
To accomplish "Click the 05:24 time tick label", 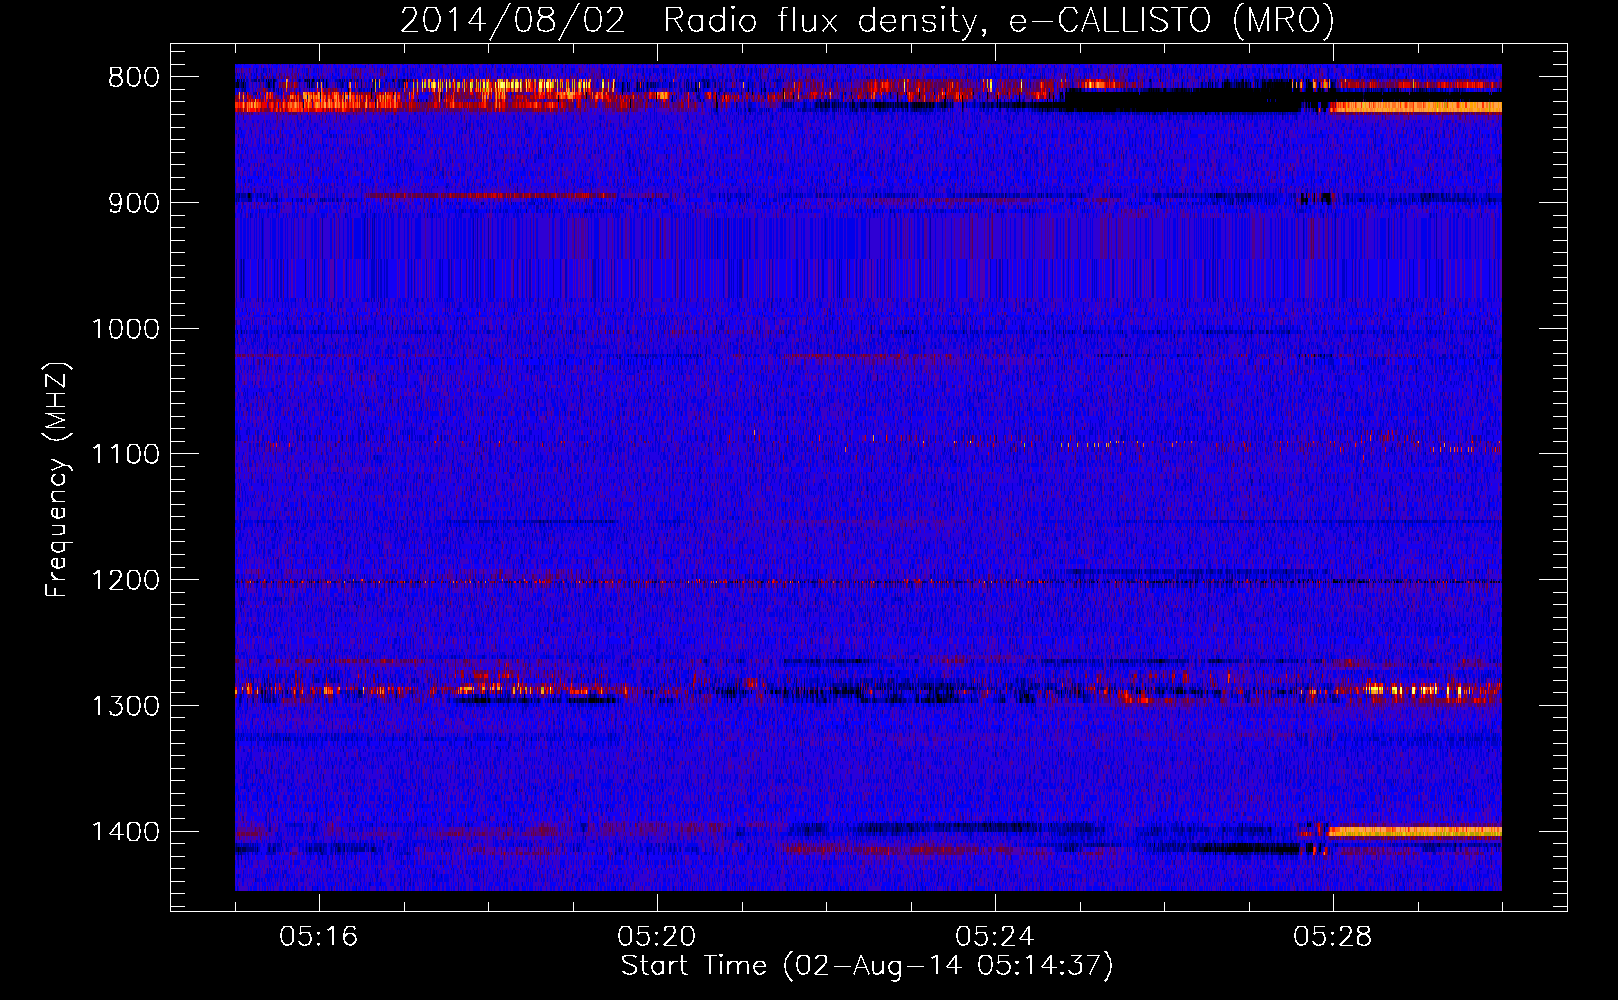I will [995, 937].
